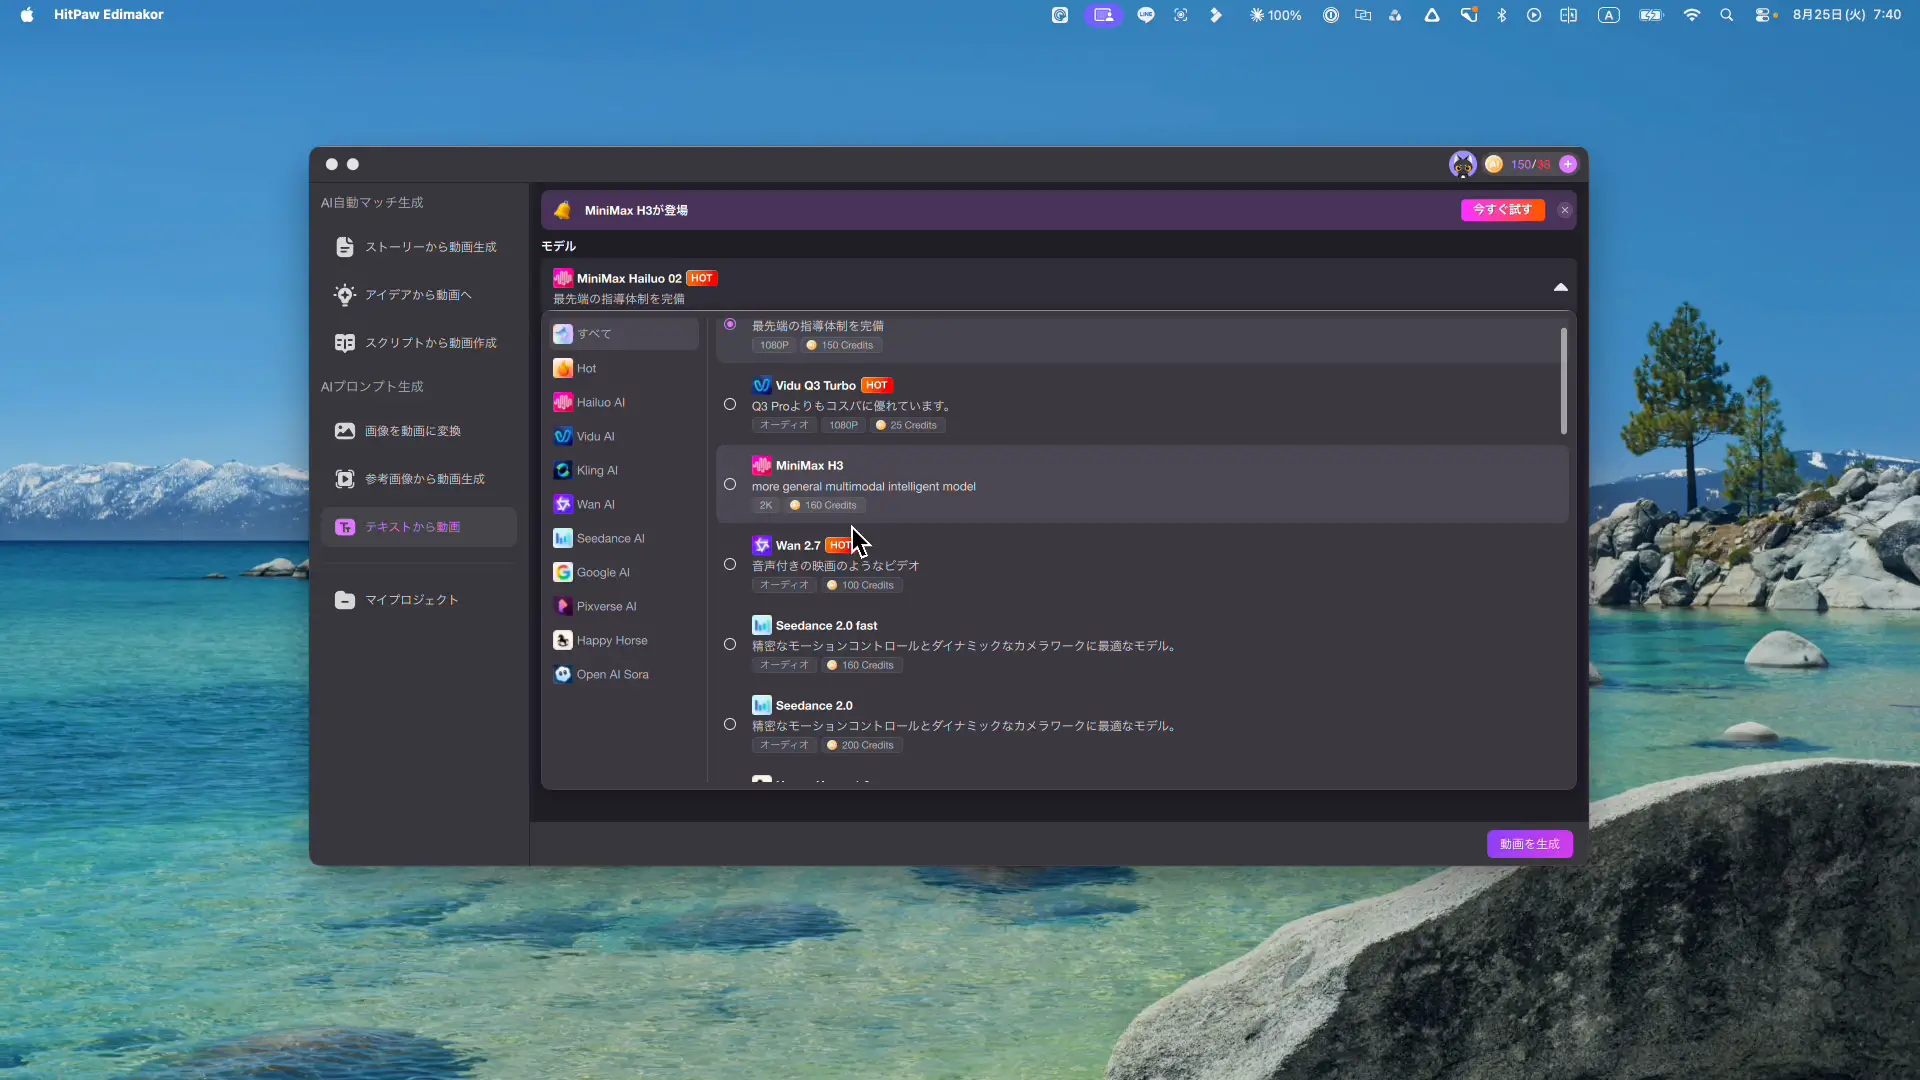This screenshot has height=1080, width=1920.
Task: Click the date and time in menu bar
Action: click(1846, 15)
